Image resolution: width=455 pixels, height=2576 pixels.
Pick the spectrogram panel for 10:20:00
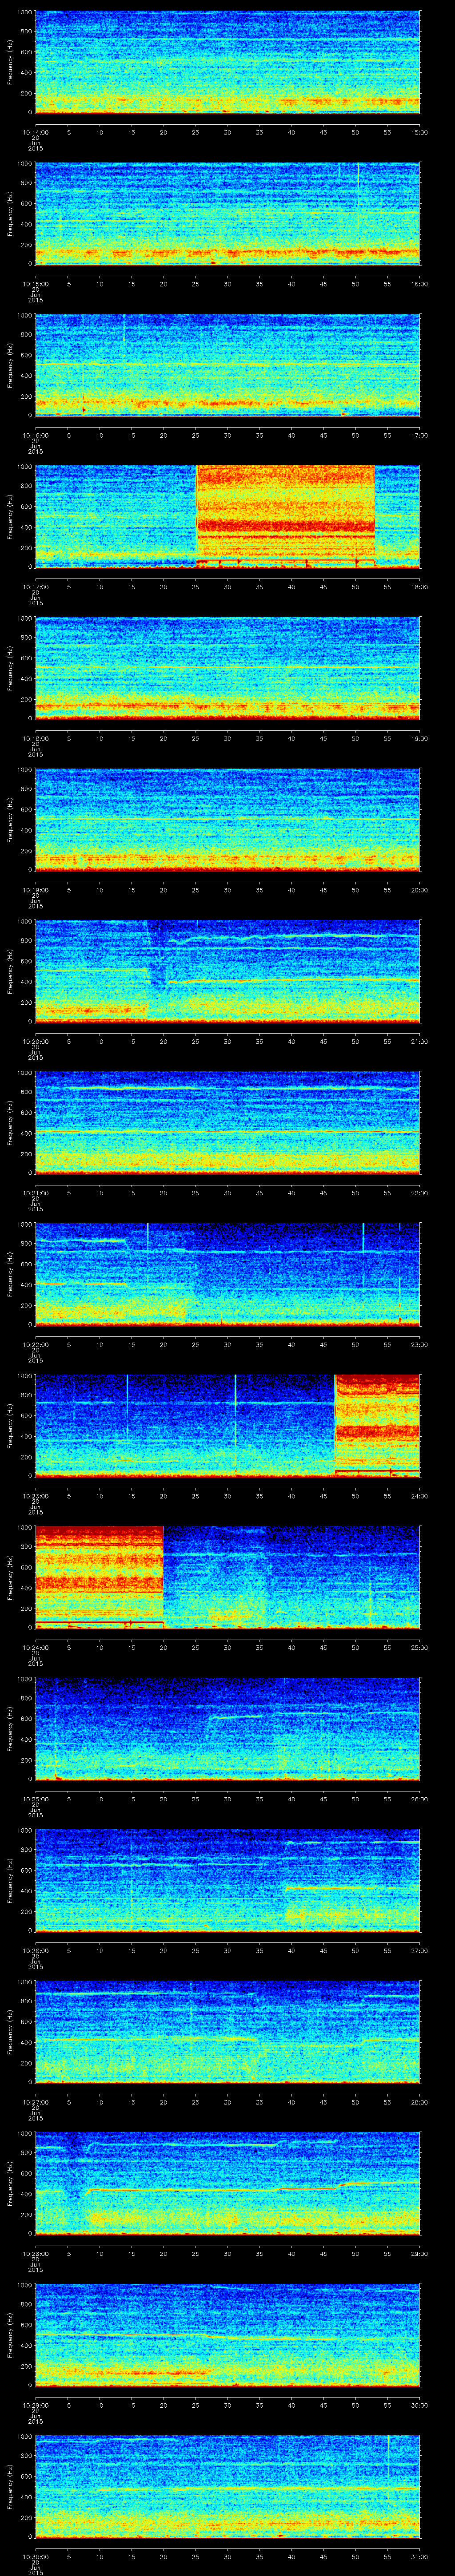227,971
